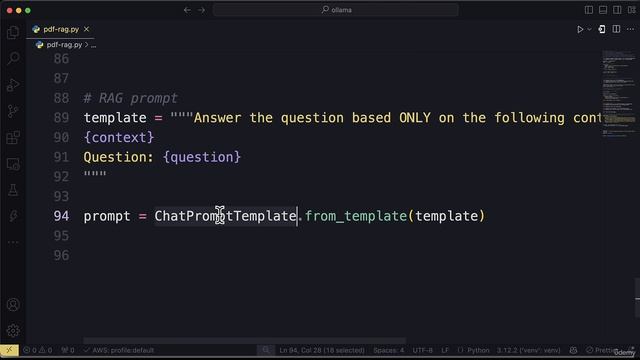Open the Accounts menu
The width and height of the screenshot is (640, 360).
tap(13, 304)
